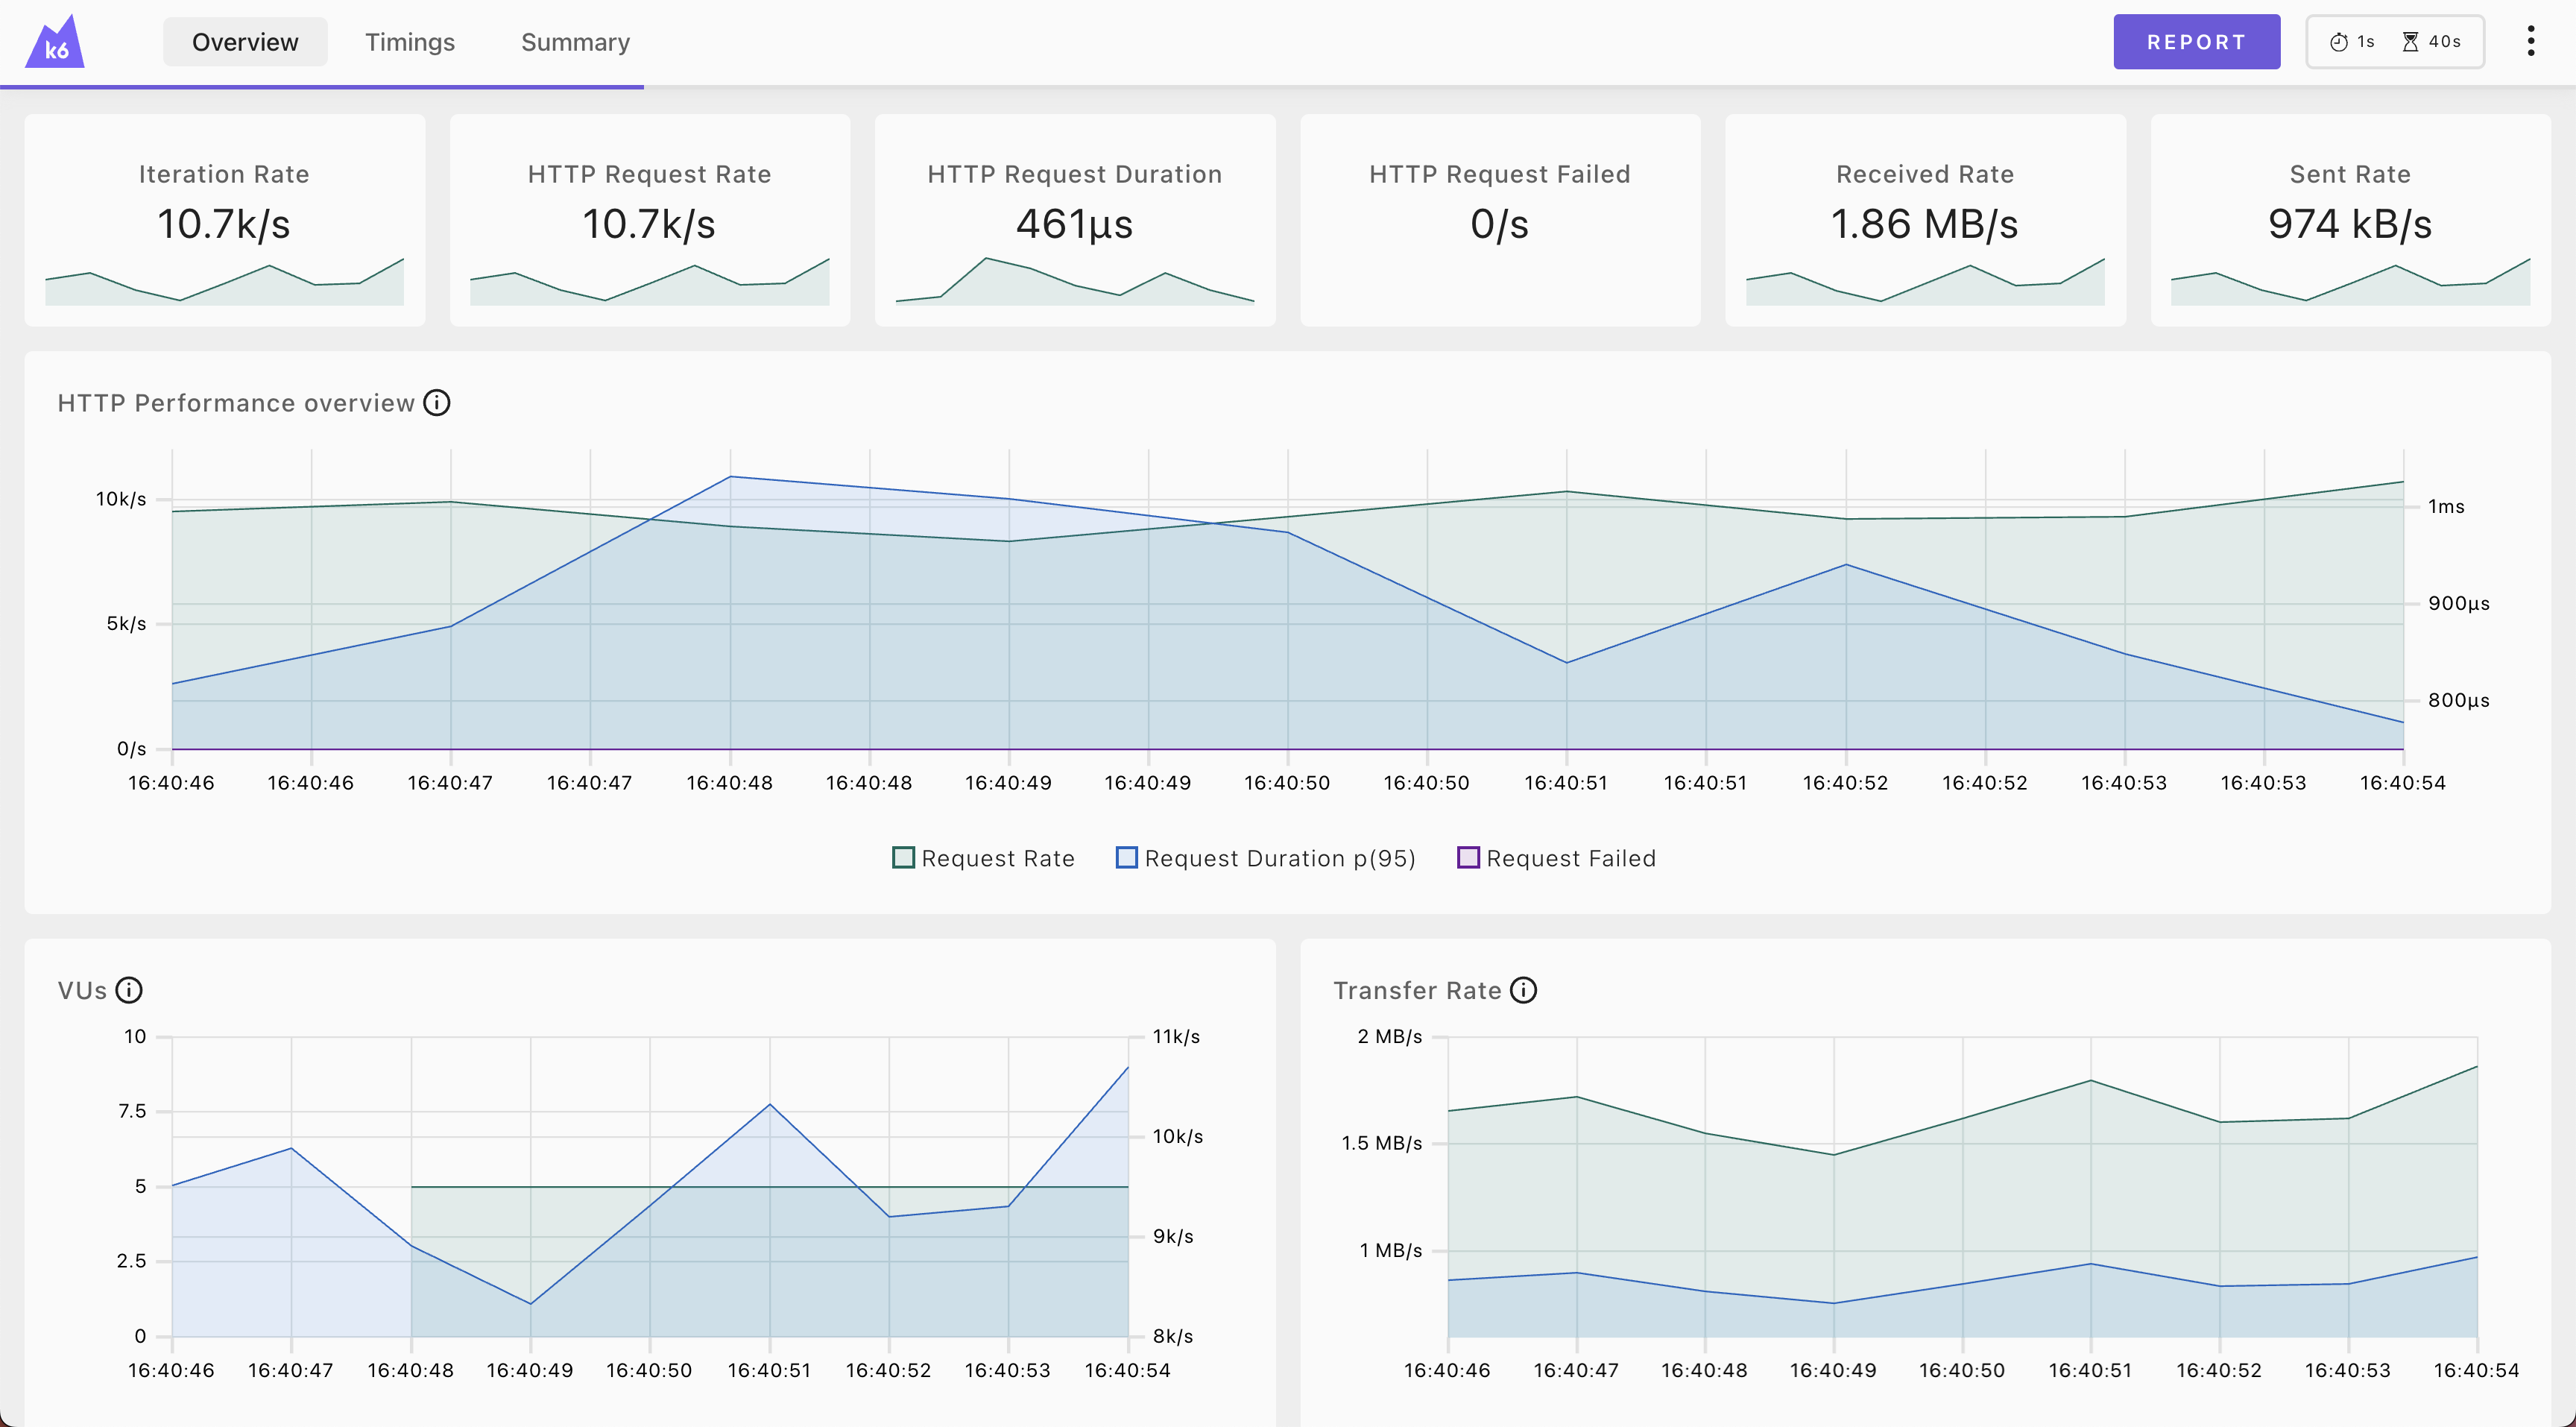
Task: Click the REPORT button to generate report
Action: 2195,39
